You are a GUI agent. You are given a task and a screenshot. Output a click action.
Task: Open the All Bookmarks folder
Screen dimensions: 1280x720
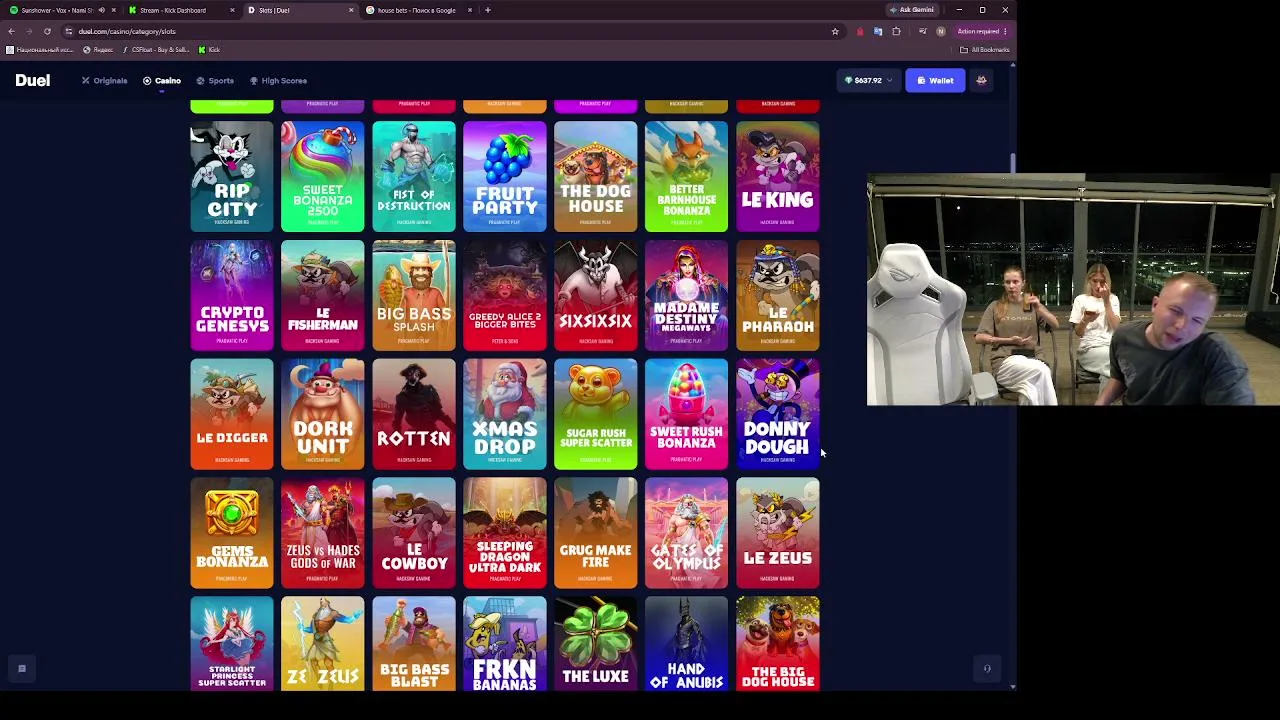(x=984, y=49)
